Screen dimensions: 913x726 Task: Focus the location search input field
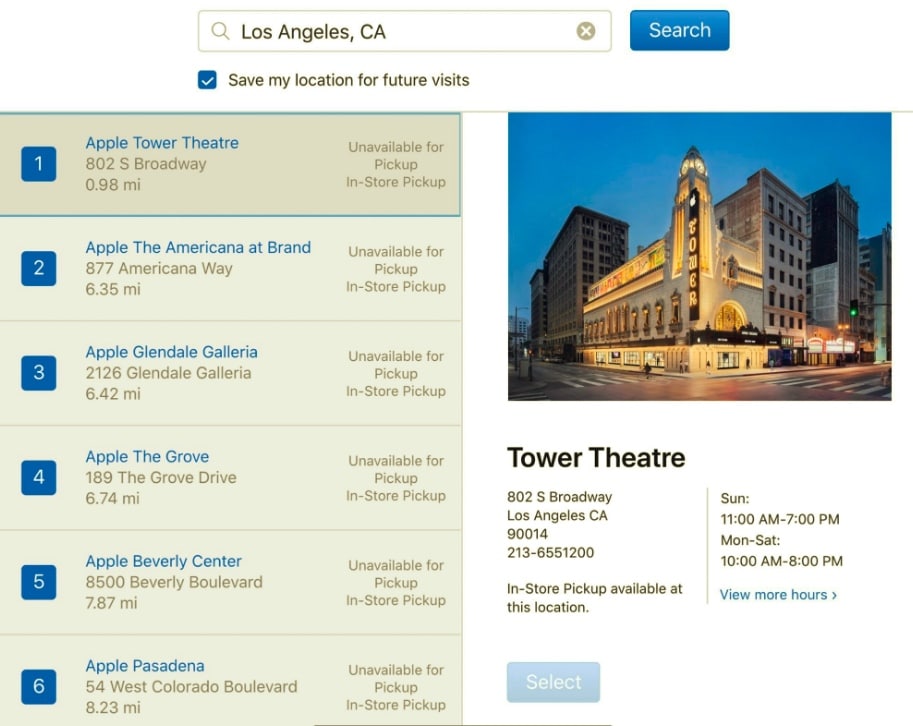[400, 32]
